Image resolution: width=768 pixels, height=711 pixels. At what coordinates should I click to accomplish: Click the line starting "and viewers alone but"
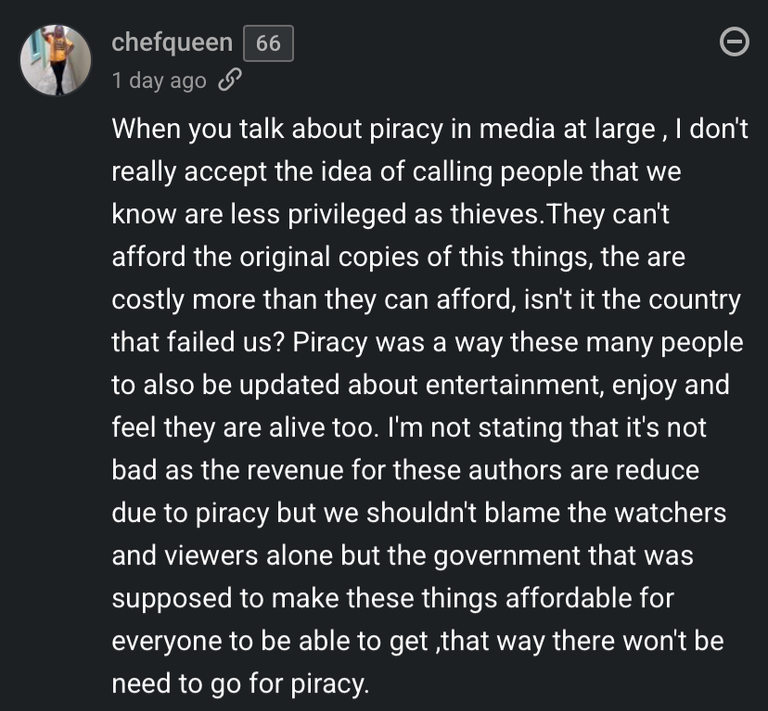click(402, 556)
